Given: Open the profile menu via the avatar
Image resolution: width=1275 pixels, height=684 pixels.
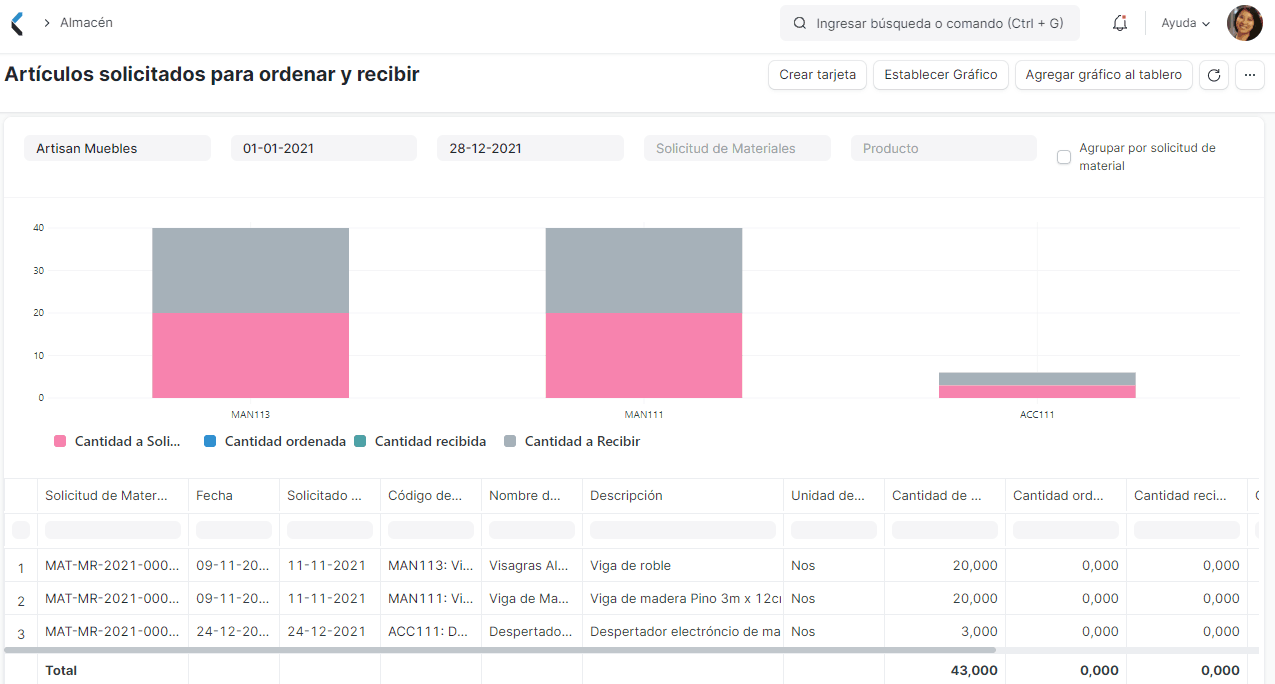Looking at the screenshot, I should tap(1244, 22).
